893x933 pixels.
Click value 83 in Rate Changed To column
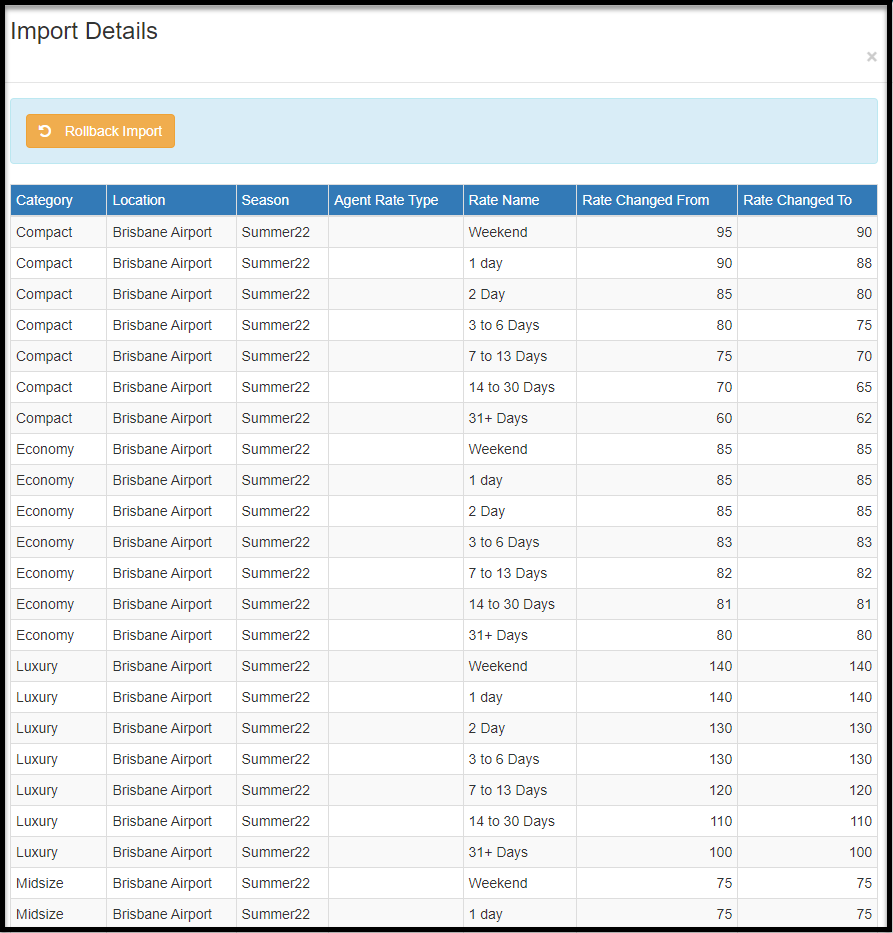point(864,542)
